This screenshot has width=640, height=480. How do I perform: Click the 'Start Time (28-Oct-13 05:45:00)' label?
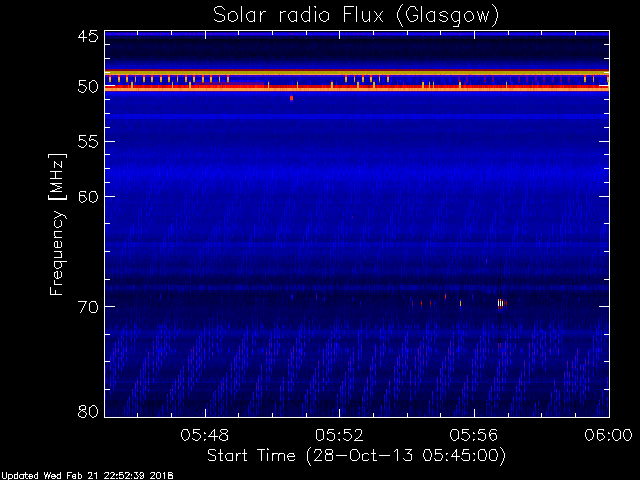[356, 456]
